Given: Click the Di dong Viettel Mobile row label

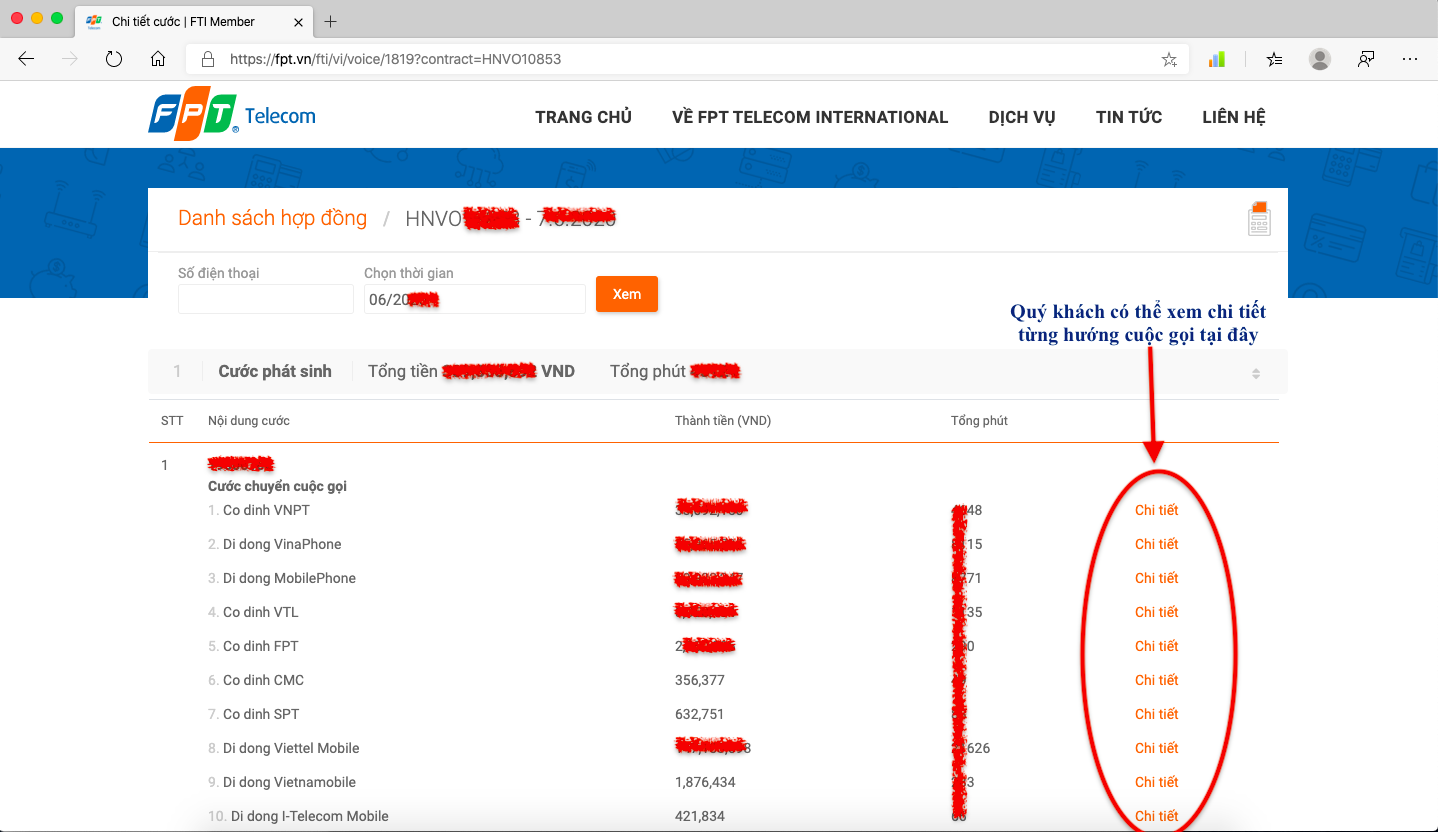Looking at the screenshot, I should click(x=291, y=748).
